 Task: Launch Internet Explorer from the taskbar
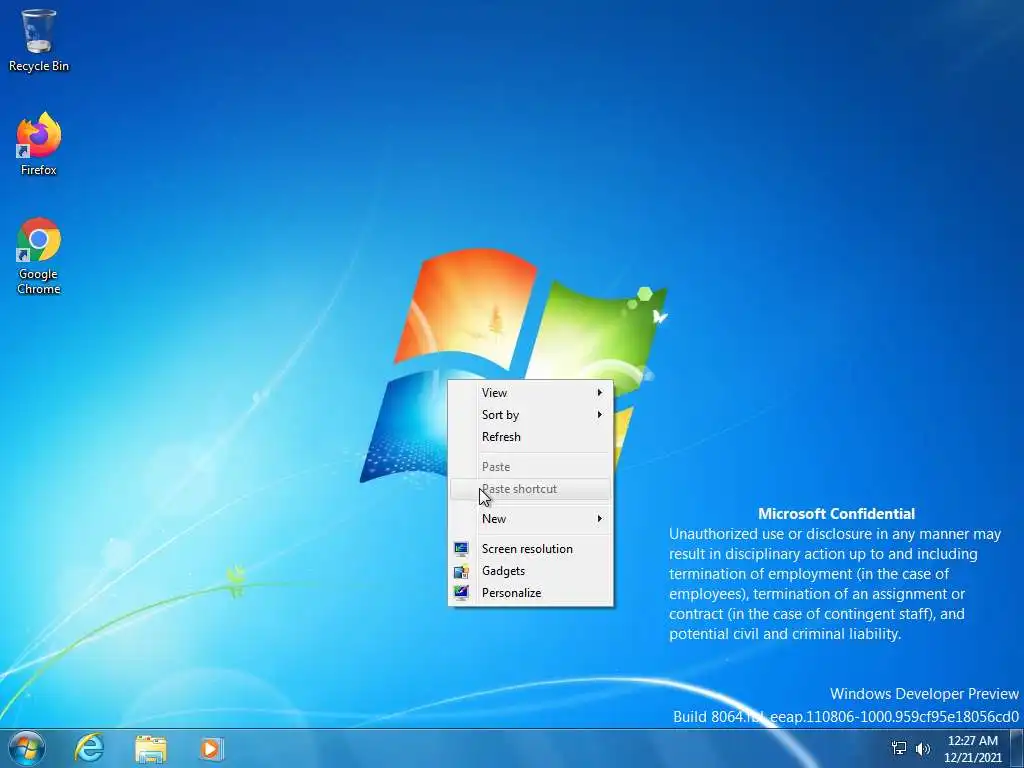(x=89, y=748)
